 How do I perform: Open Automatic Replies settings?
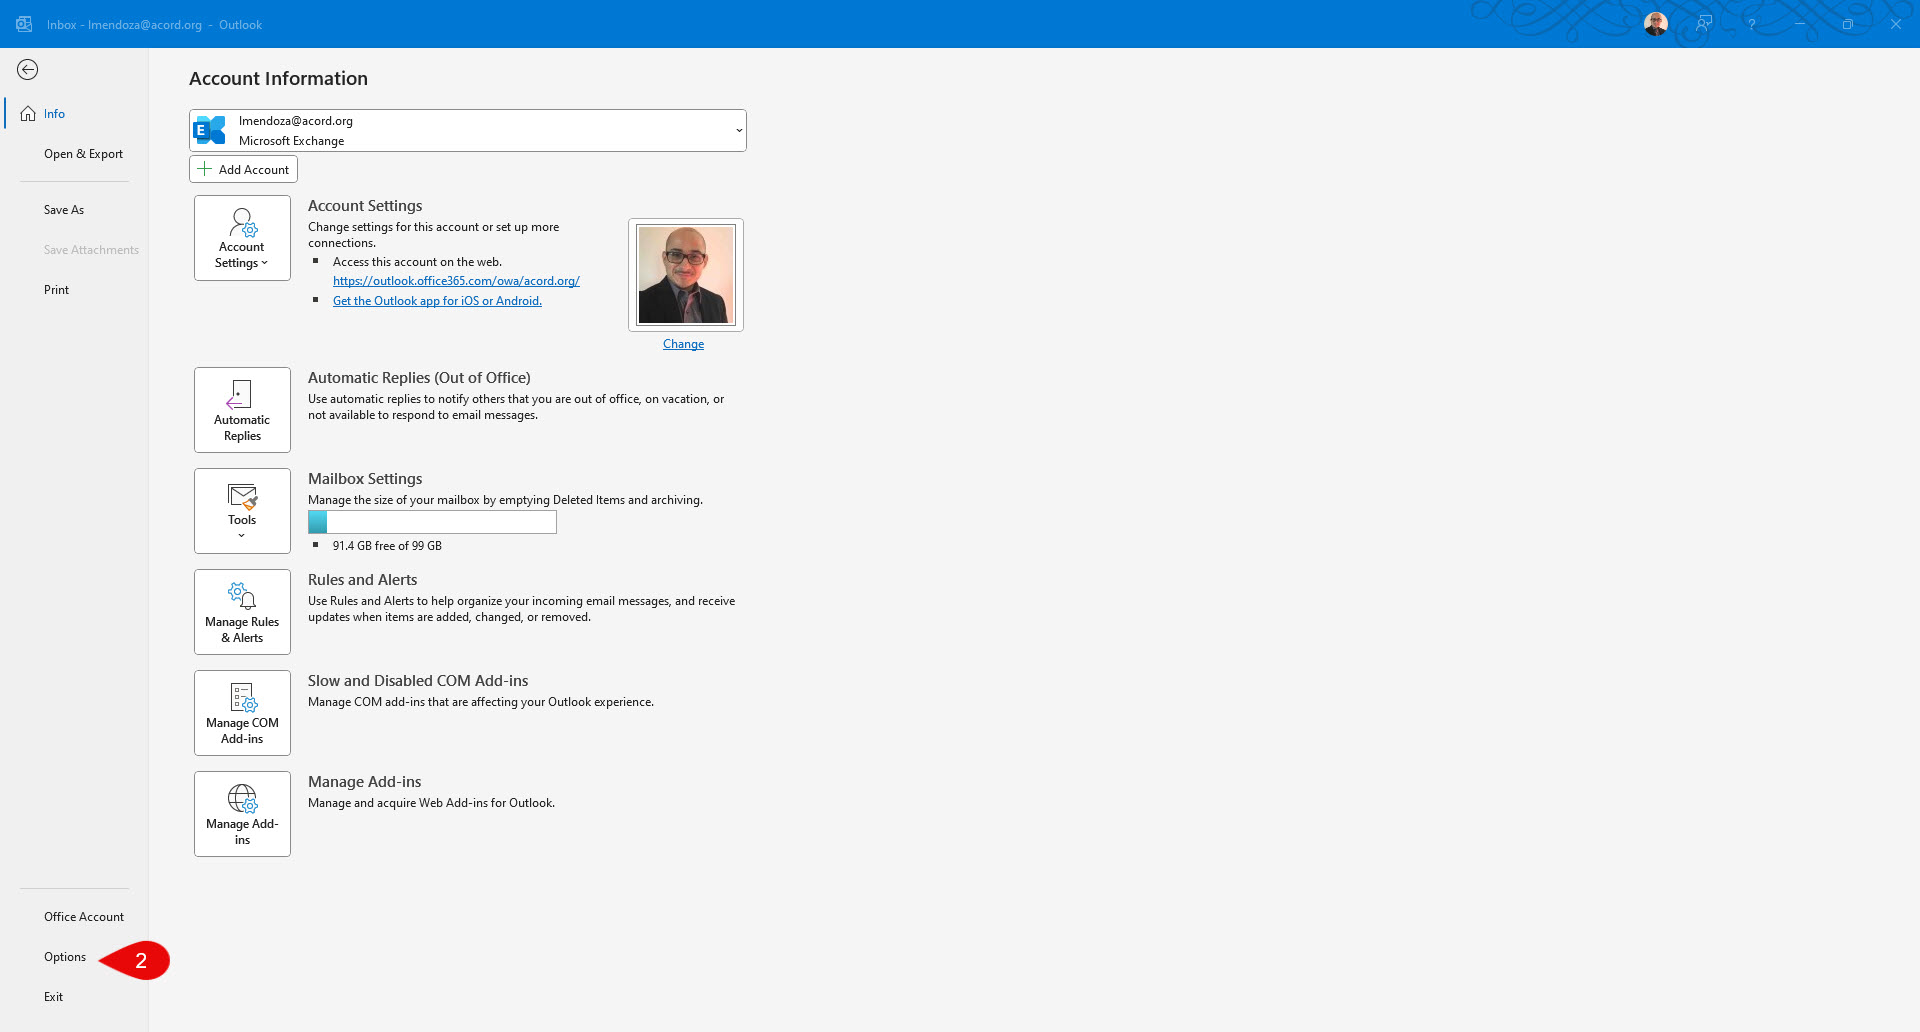(x=242, y=410)
